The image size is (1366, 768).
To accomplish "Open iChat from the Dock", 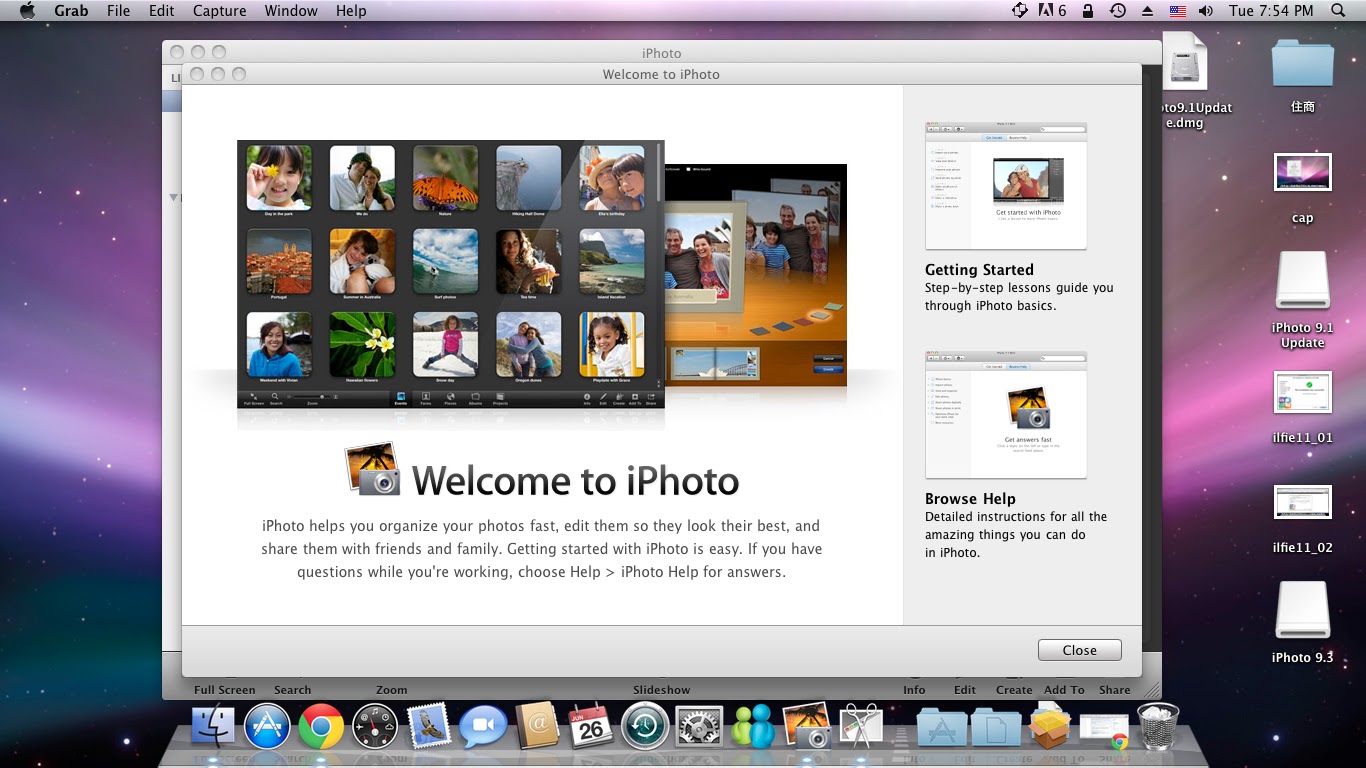I will [x=484, y=727].
